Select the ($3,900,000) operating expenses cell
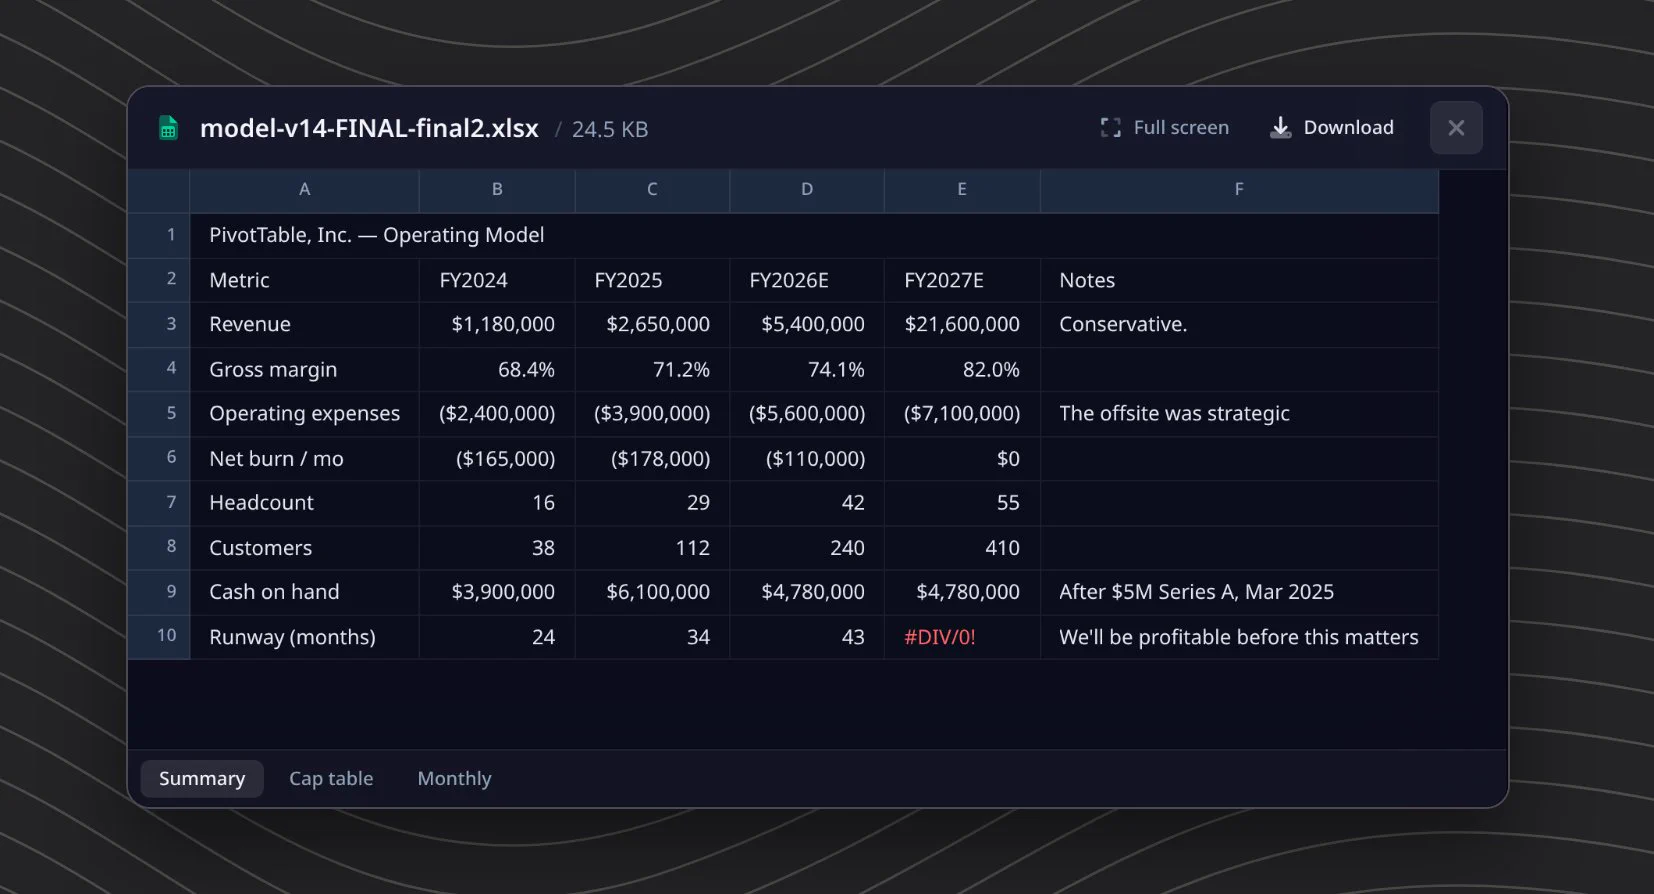This screenshot has width=1654, height=894. pos(652,413)
